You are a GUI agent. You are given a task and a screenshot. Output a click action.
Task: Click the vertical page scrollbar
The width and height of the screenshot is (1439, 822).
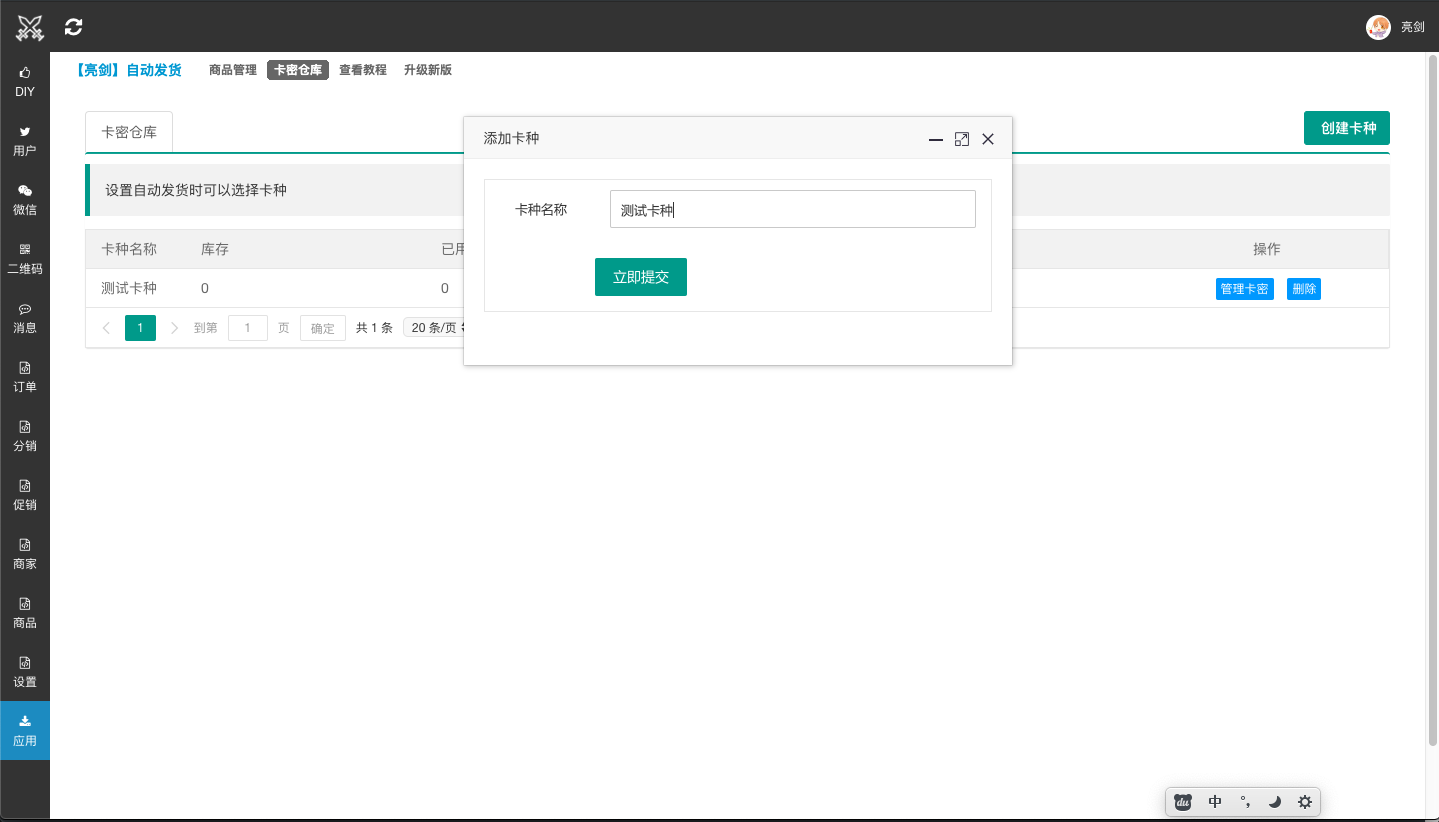(1431, 398)
